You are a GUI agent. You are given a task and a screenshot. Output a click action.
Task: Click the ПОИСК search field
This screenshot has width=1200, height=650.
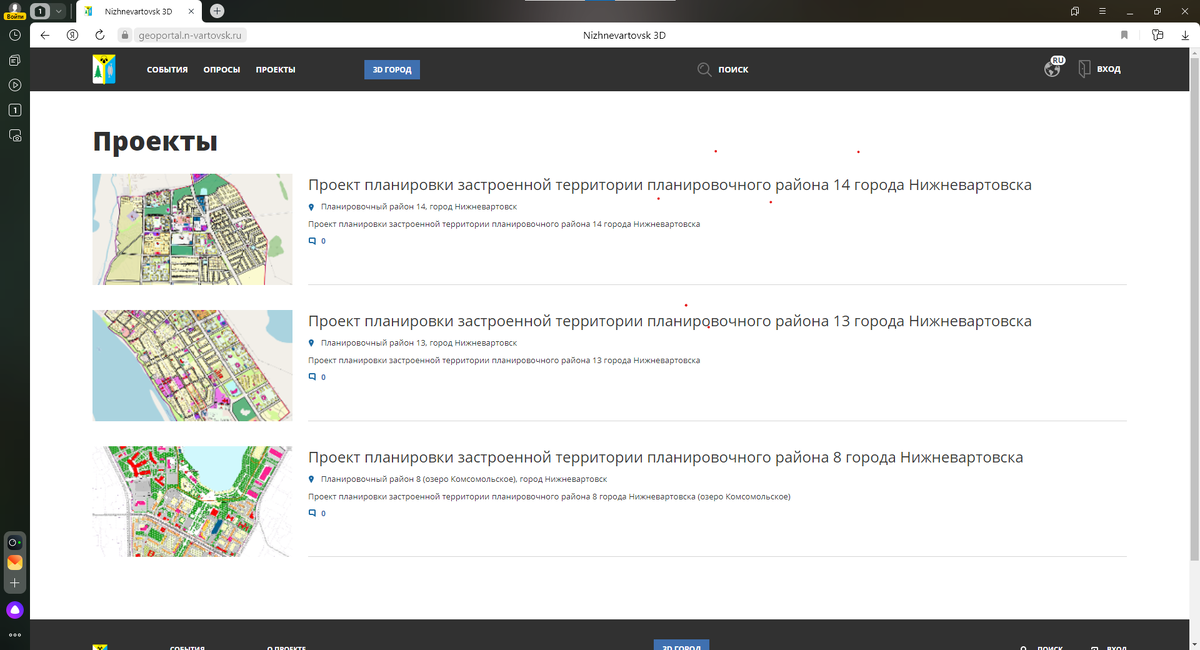tap(733, 70)
